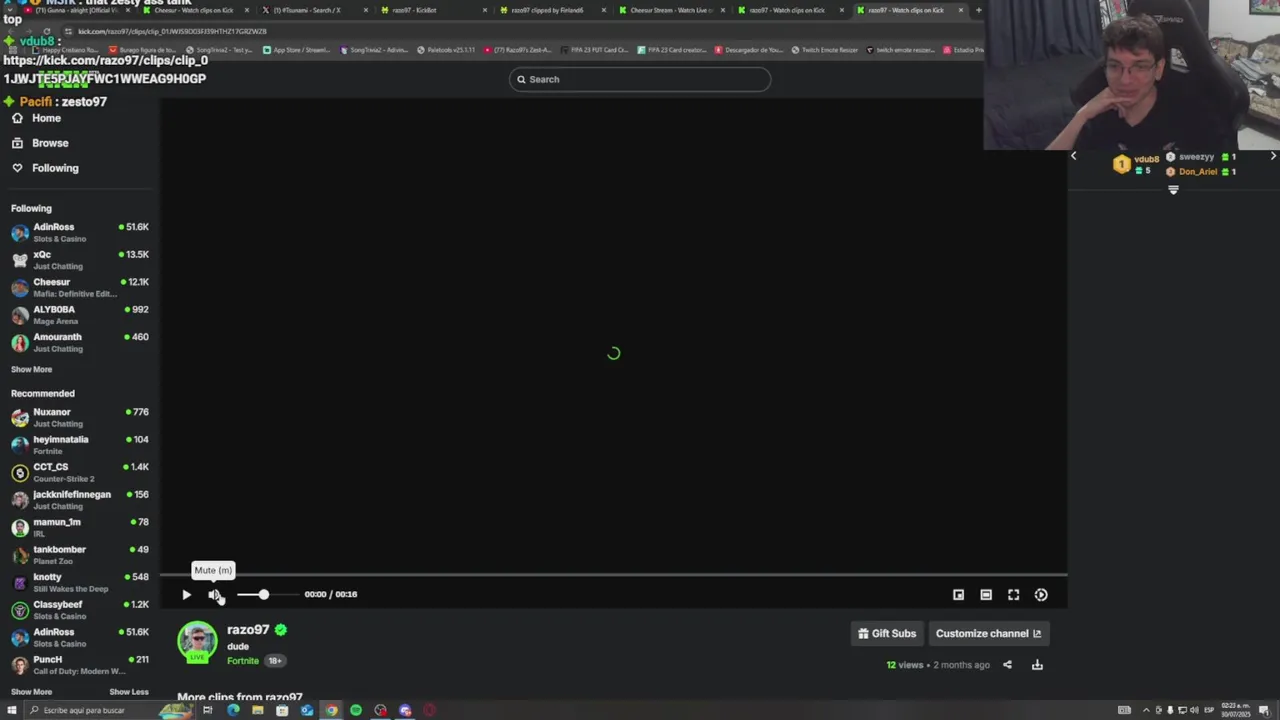This screenshot has height=720, width=1280.
Task: Open 'Twitch Emote Resizer' bookmark
Action: tap(825, 50)
